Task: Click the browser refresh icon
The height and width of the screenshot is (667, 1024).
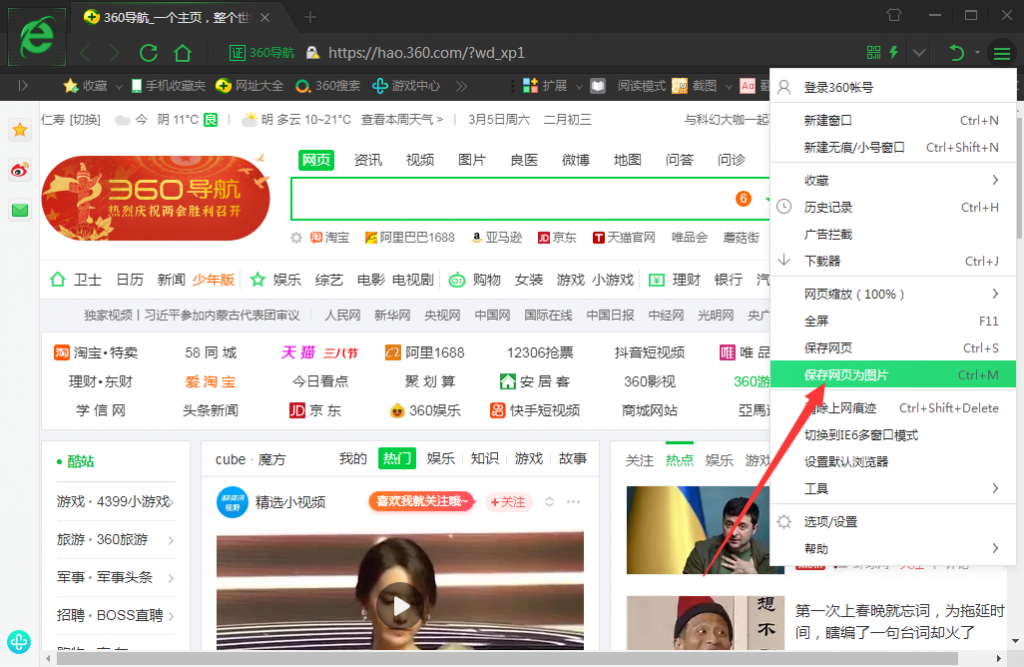Action: click(x=148, y=53)
